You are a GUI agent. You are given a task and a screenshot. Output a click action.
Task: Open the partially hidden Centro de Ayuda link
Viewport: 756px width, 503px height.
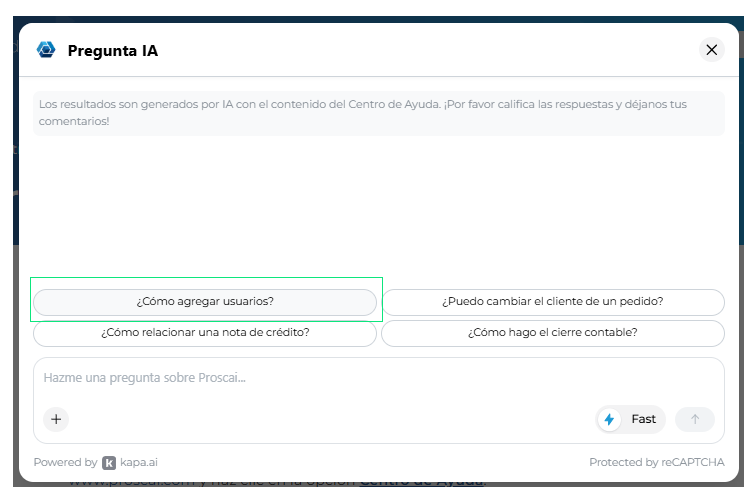tap(422, 483)
